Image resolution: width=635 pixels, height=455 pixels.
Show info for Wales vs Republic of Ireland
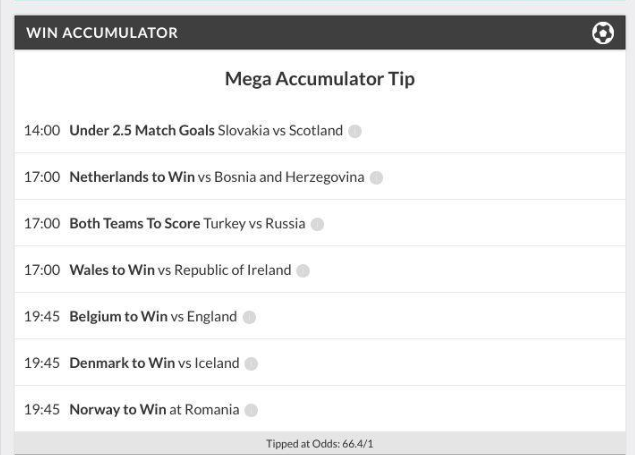[x=303, y=271]
